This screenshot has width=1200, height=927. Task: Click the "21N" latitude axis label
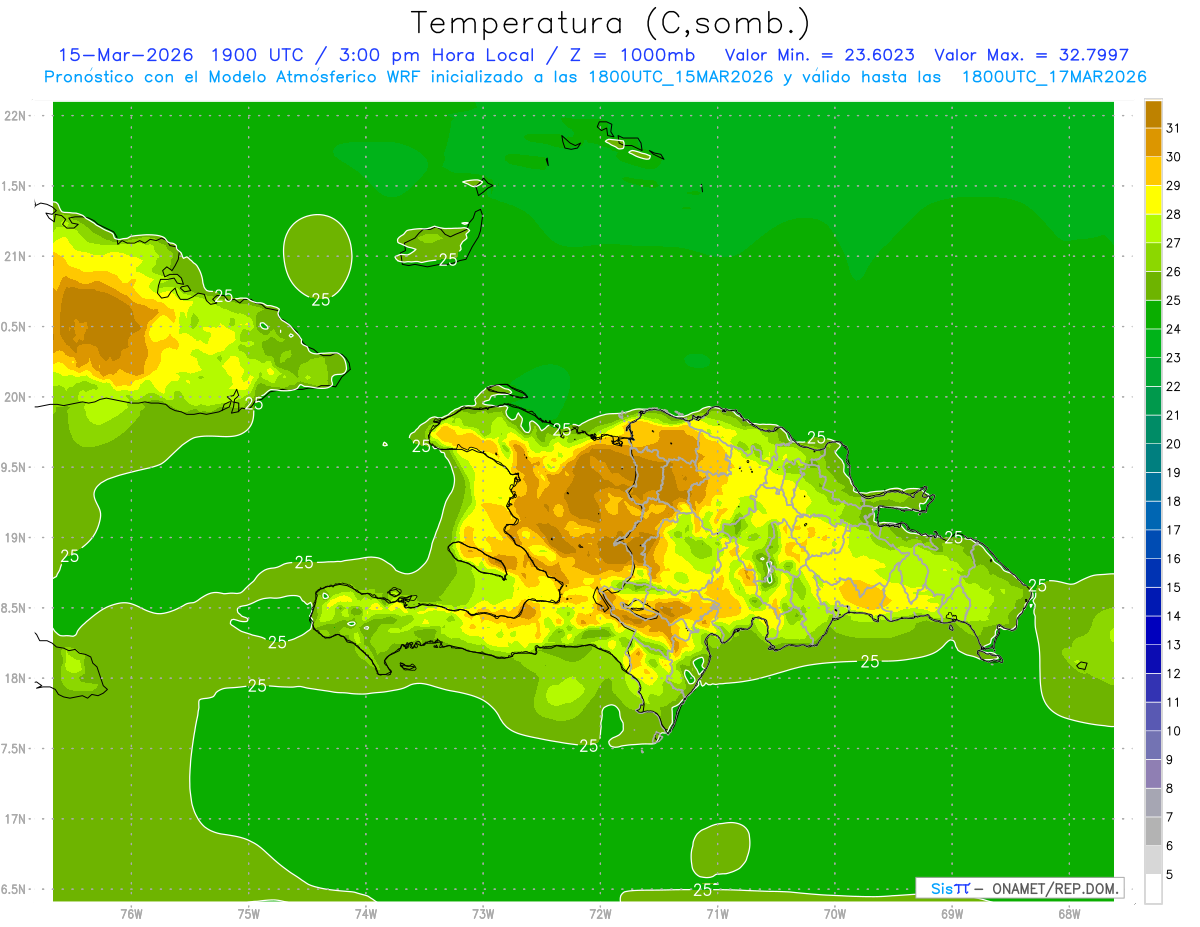coord(15,256)
